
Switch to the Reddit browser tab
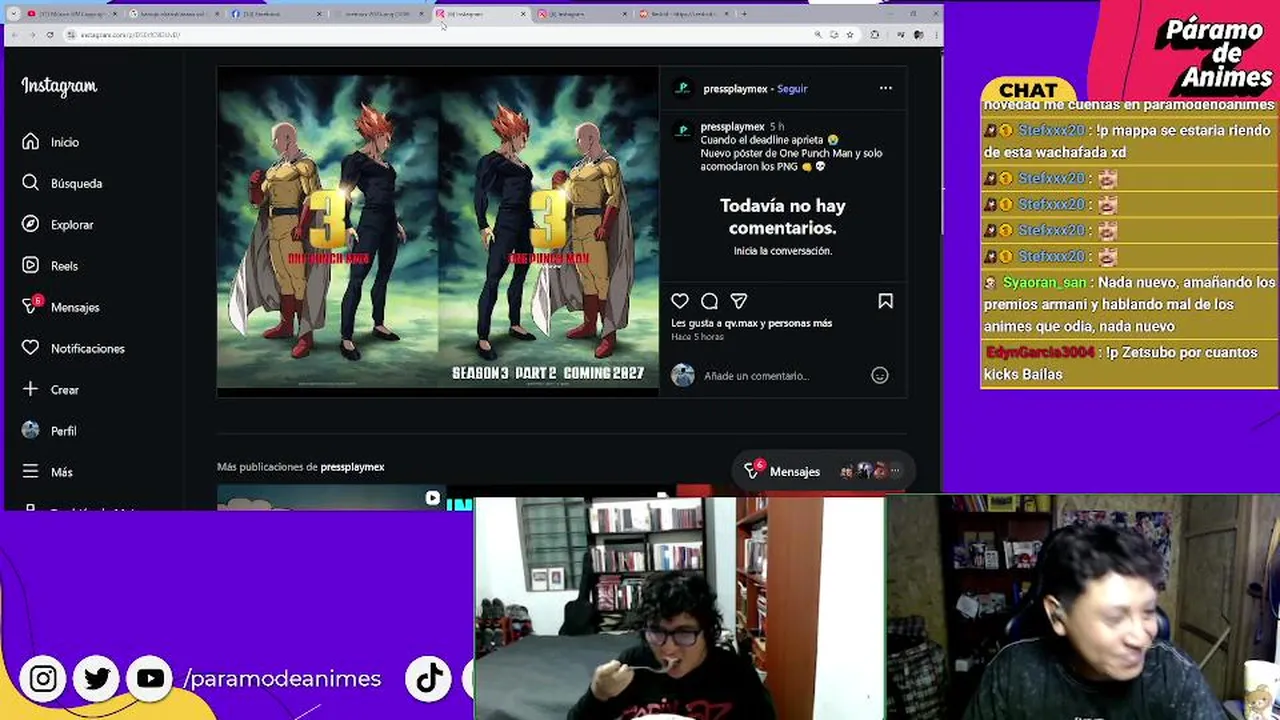tap(683, 14)
